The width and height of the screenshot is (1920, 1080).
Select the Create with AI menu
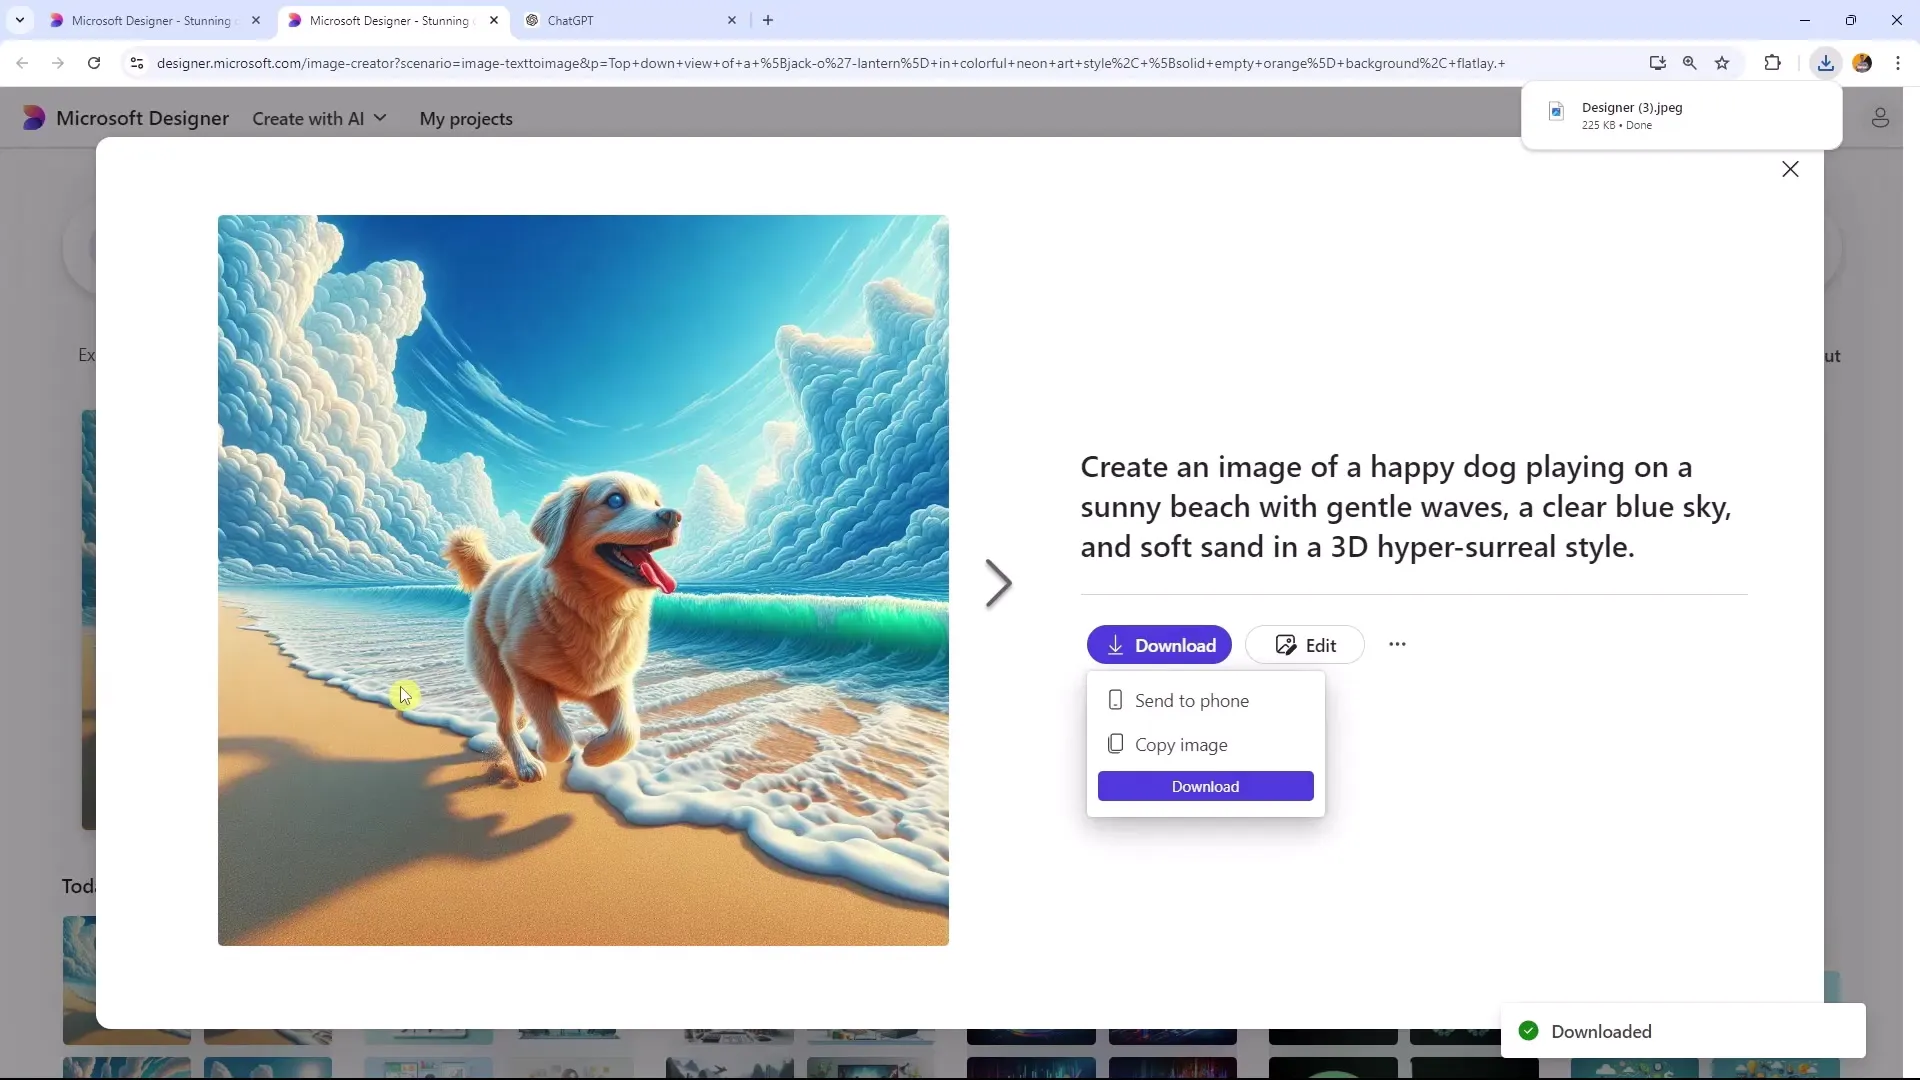(x=318, y=117)
